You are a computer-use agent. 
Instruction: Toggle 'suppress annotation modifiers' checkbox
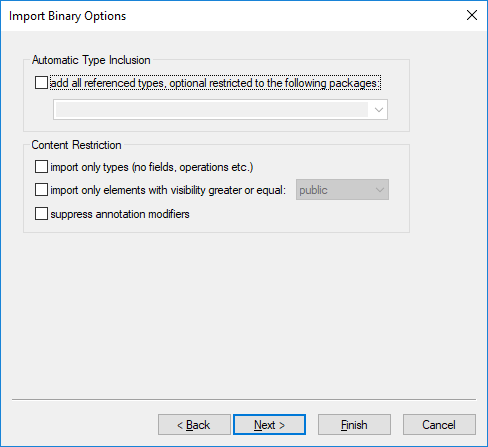pyautogui.click(x=41, y=214)
